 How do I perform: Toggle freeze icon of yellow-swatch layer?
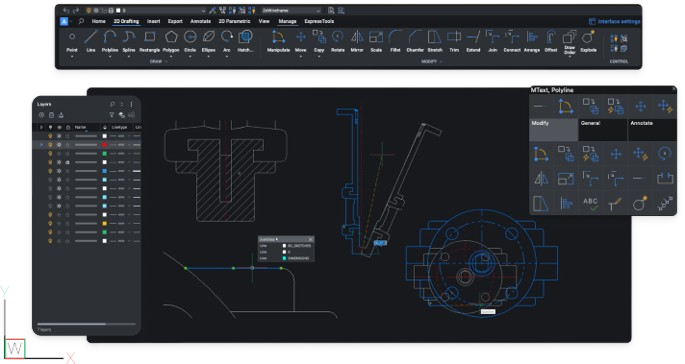point(59,223)
